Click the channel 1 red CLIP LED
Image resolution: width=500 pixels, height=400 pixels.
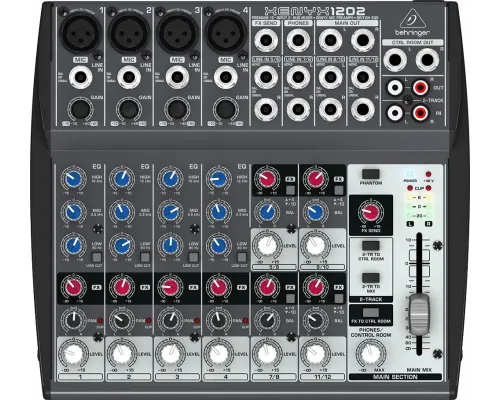(100, 321)
